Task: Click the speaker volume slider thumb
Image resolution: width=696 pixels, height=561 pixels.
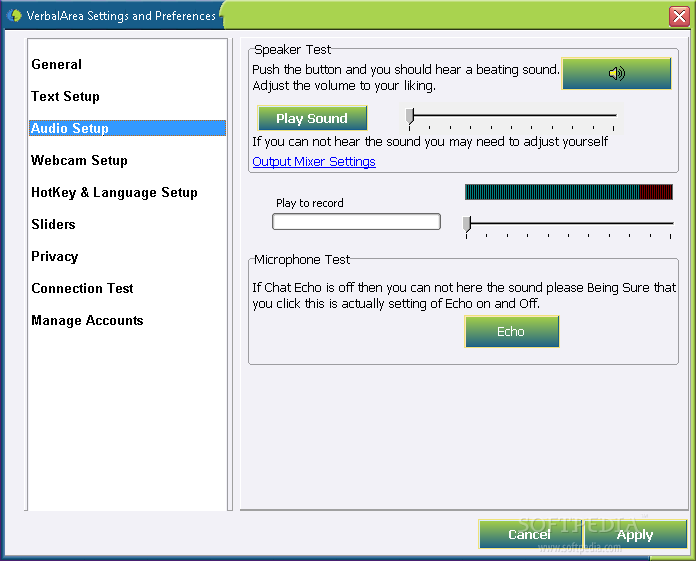Action: pos(410,116)
